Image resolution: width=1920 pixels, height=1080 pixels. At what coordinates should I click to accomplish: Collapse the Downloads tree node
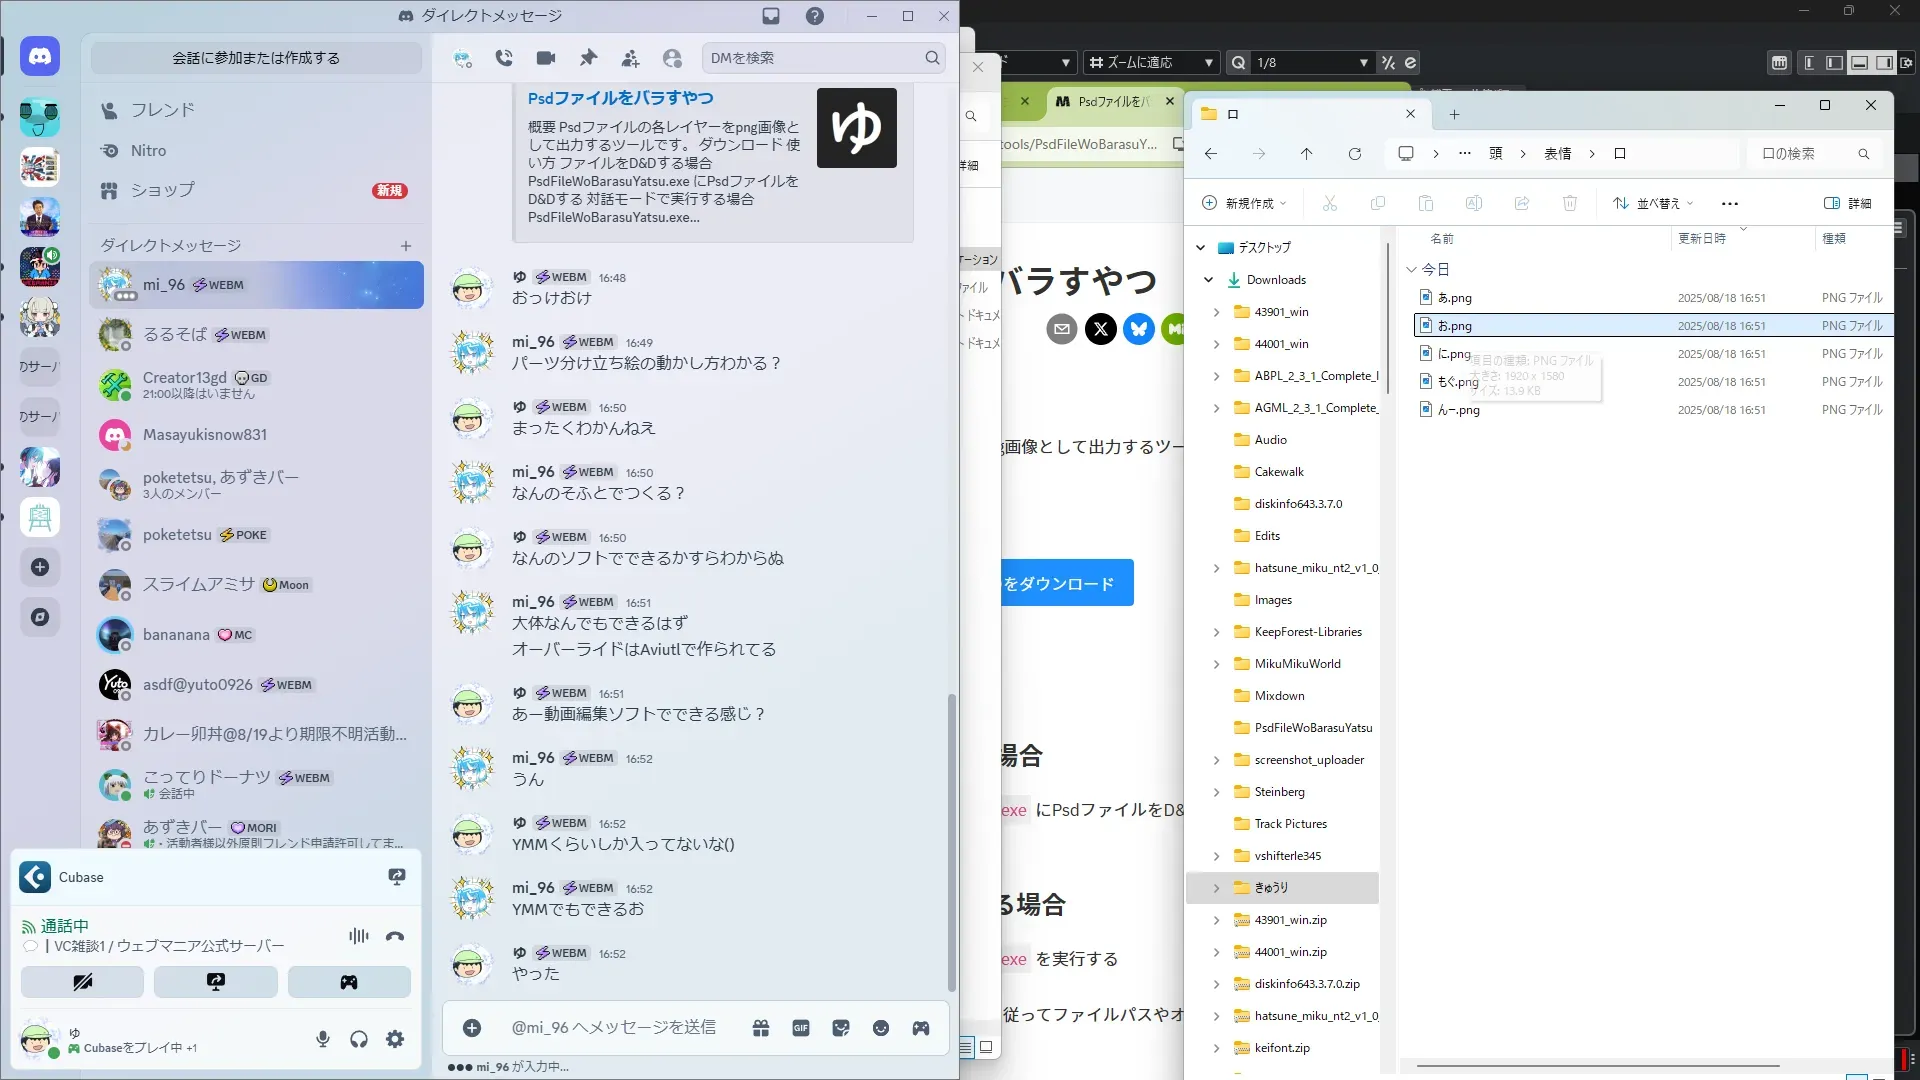(1208, 280)
